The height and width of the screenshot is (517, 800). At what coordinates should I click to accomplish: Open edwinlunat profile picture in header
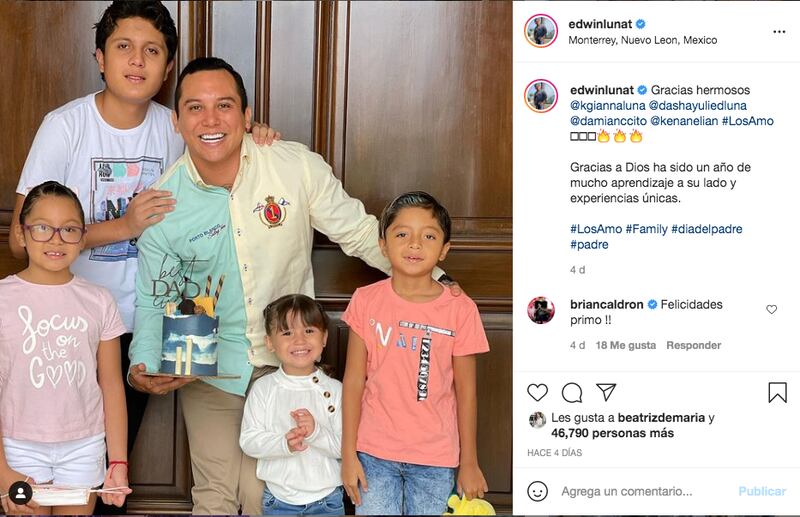tap(540, 31)
